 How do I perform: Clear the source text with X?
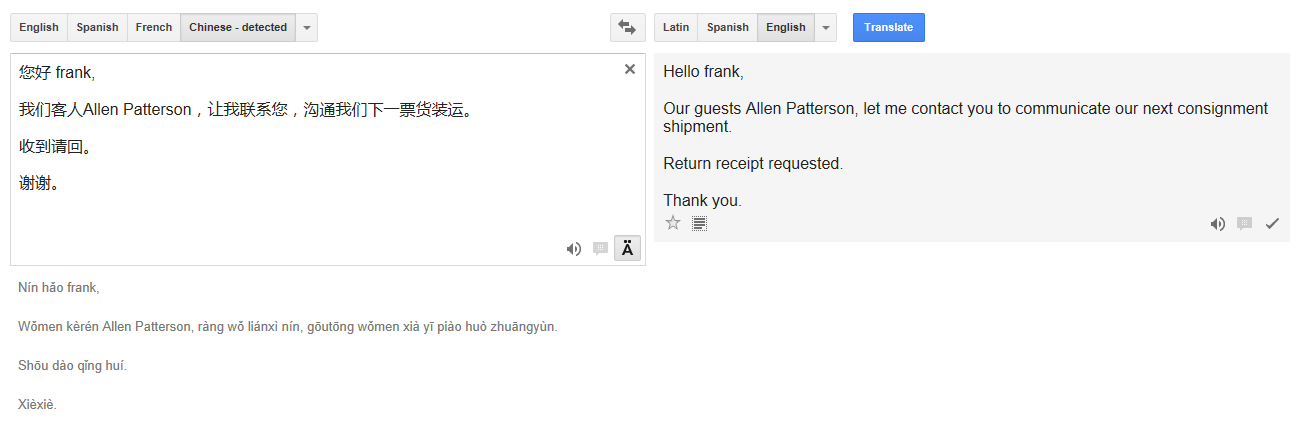coord(630,69)
